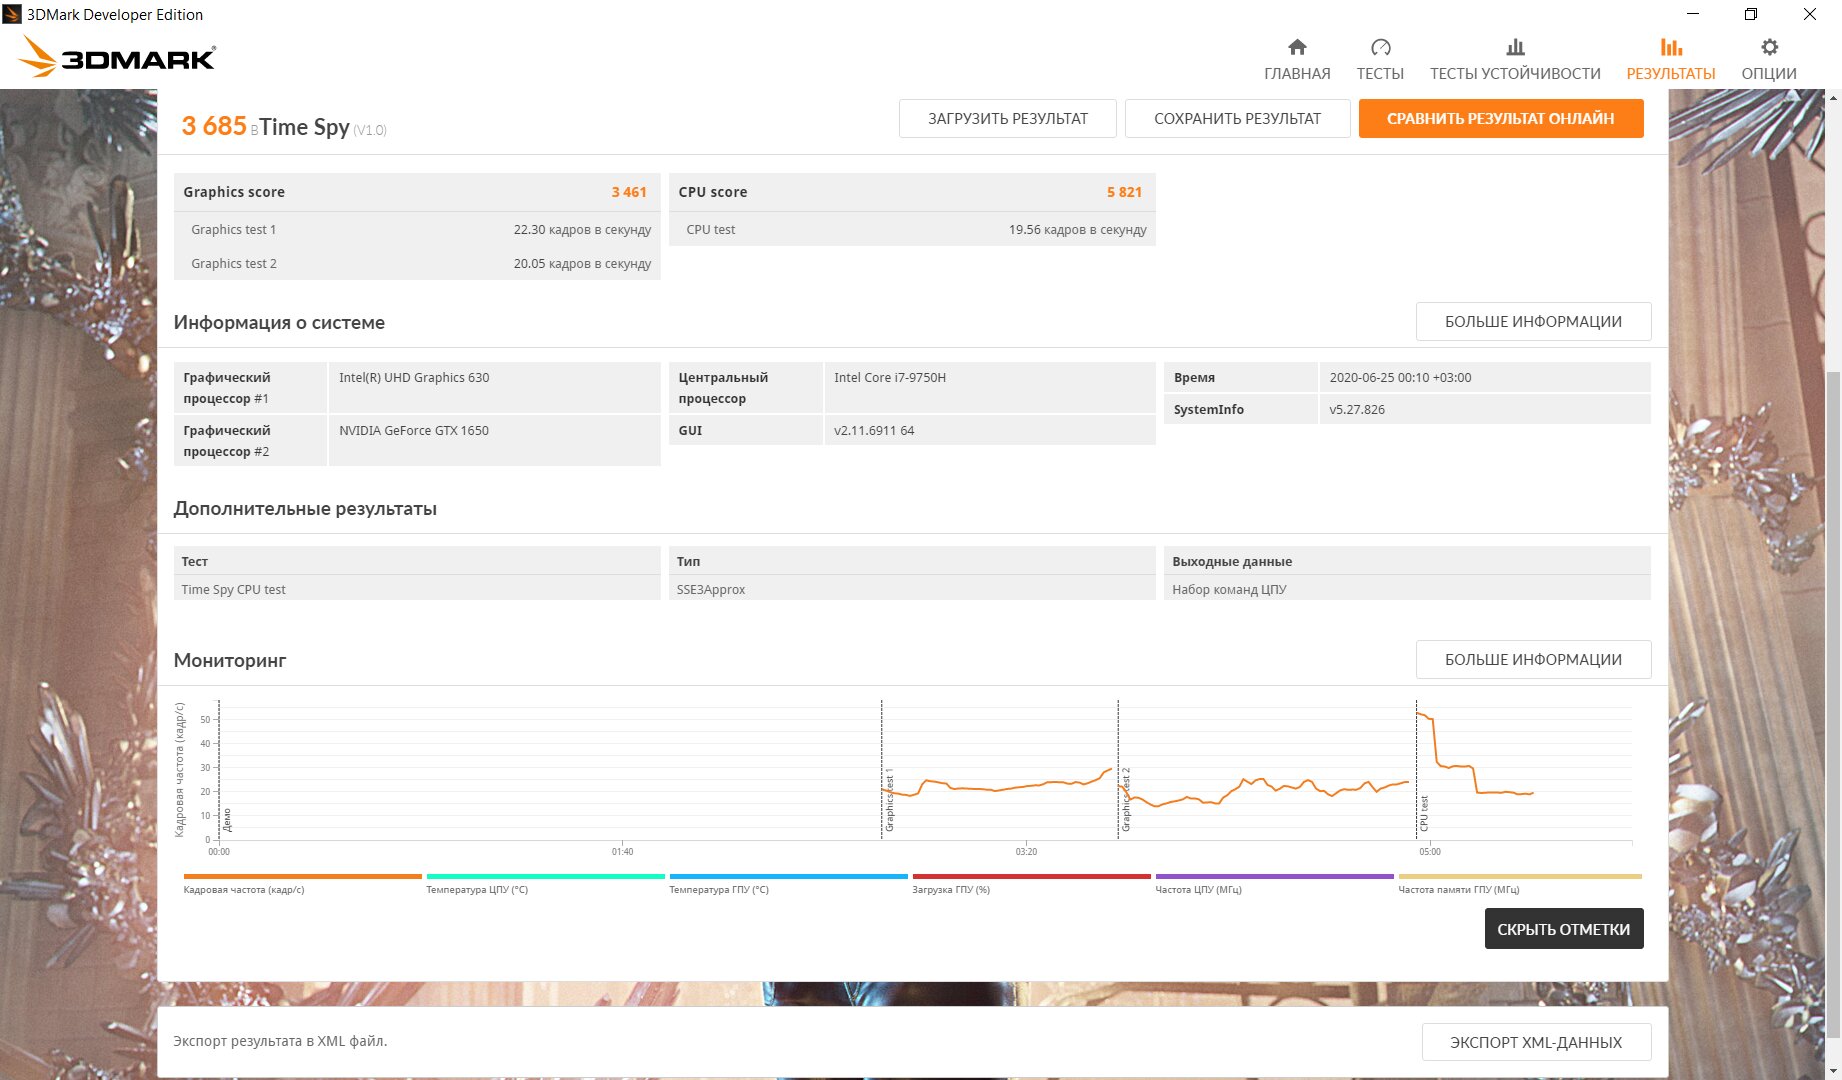Click the Демо marker on chart
The height and width of the screenshot is (1080, 1842).
pyautogui.click(x=227, y=820)
